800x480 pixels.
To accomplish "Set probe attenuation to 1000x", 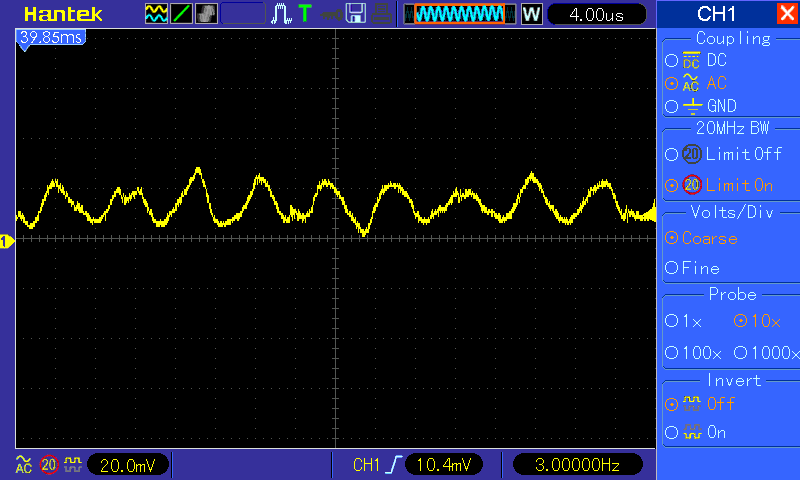I will (740, 352).
